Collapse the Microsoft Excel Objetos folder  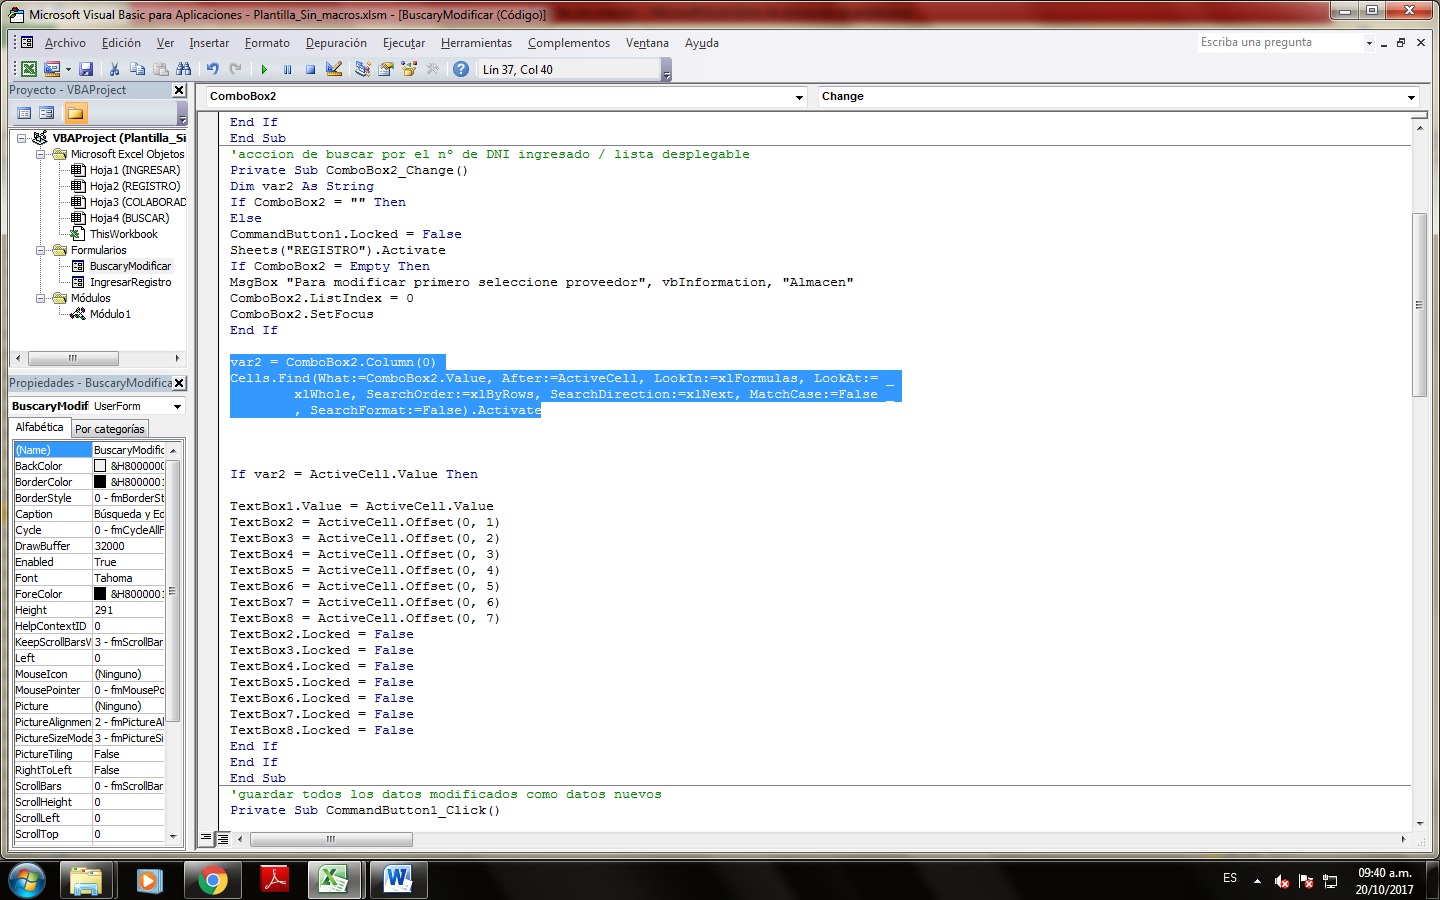coord(41,154)
